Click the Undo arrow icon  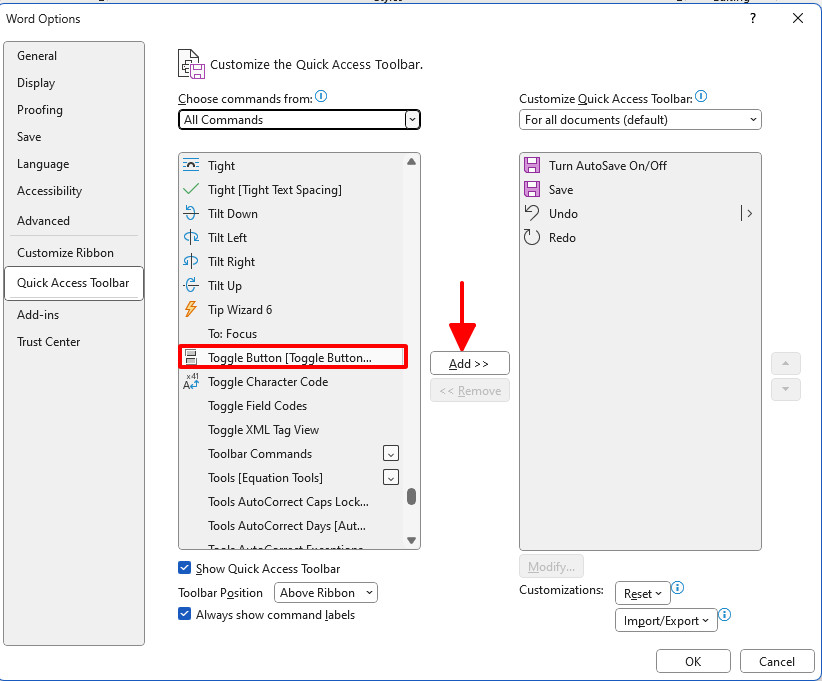point(532,213)
